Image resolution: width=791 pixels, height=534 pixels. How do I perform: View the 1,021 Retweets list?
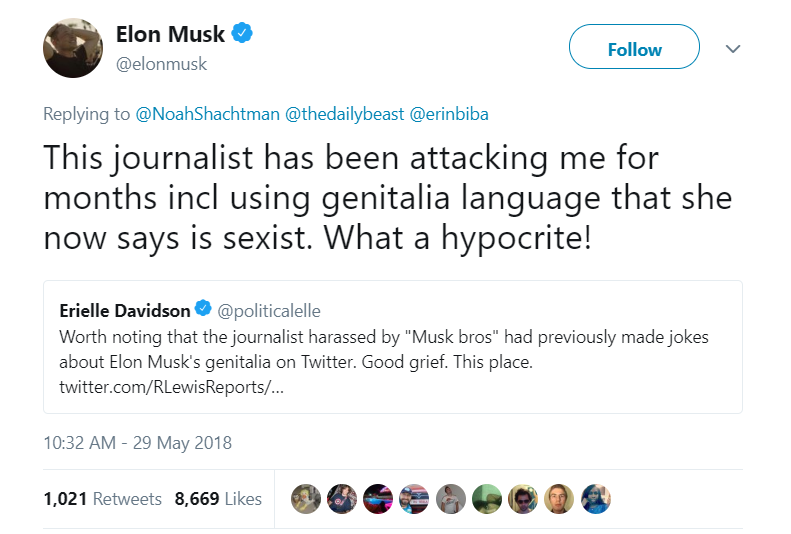[x=102, y=498]
